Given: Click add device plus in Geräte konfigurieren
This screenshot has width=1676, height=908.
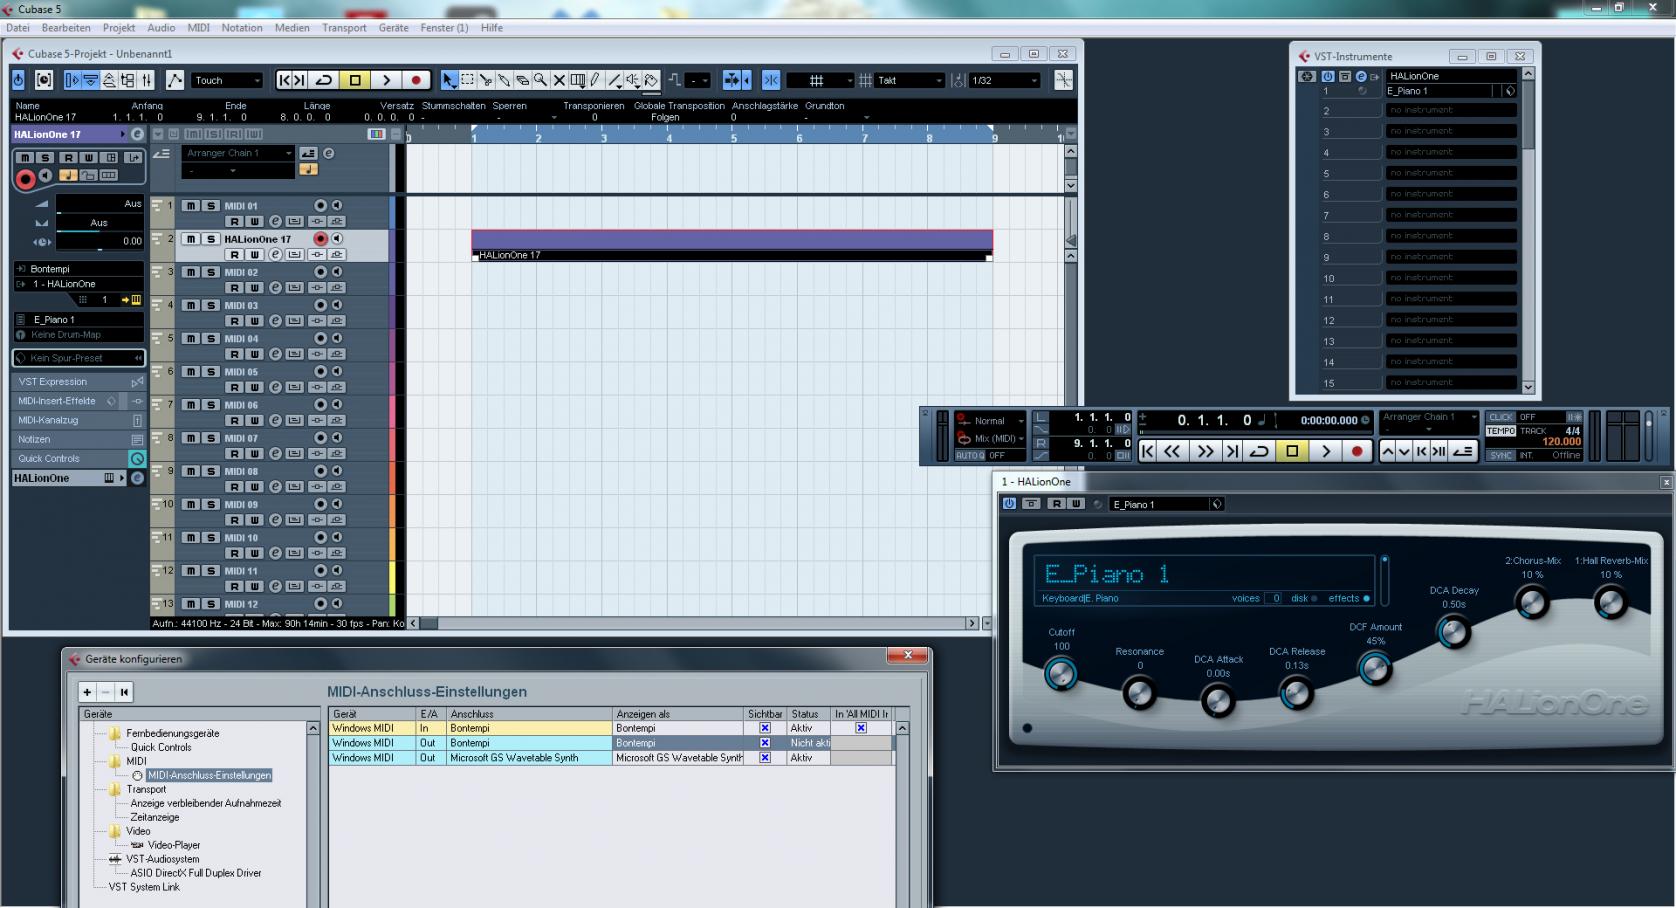Looking at the screenshot, I should coord(87,692).
